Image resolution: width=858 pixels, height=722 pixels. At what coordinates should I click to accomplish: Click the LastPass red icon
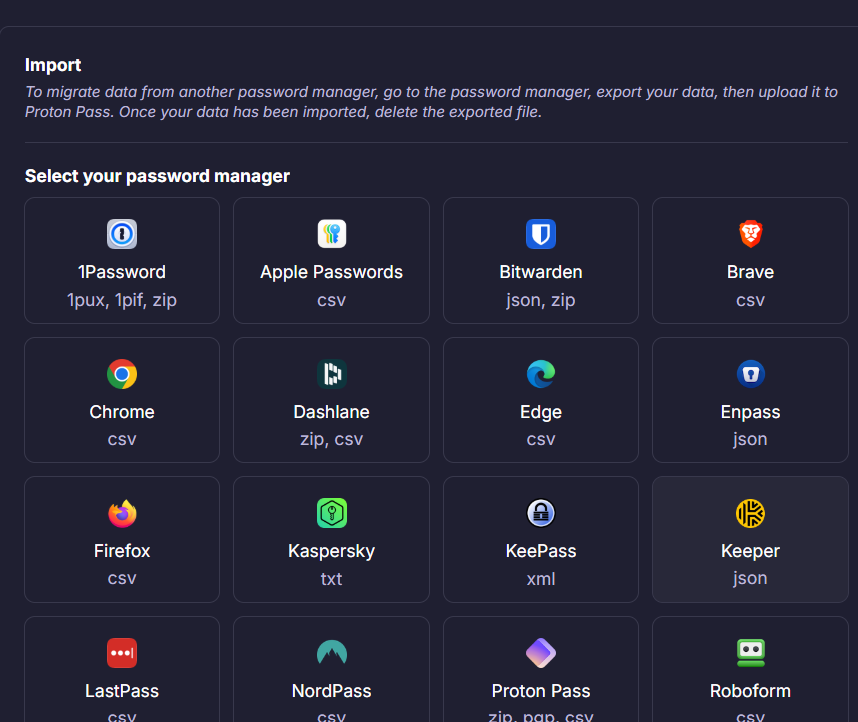pos(122,653)
